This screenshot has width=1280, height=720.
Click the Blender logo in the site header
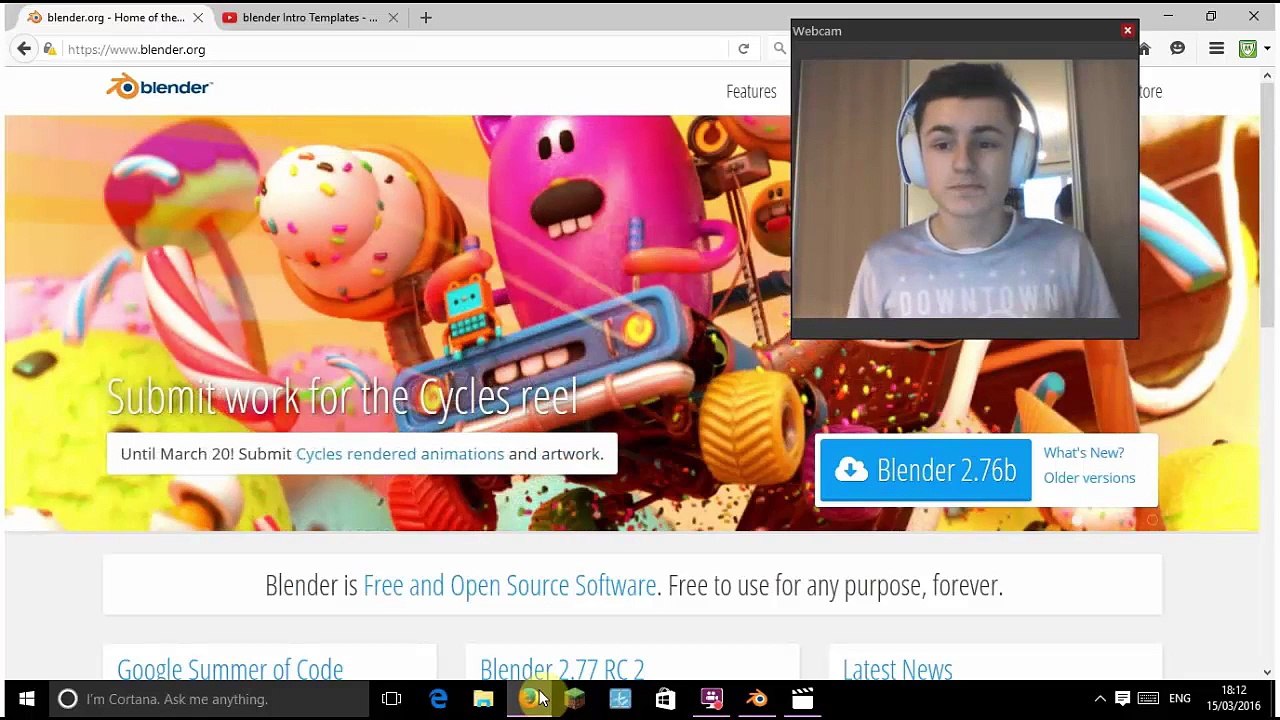coord(160,87)
